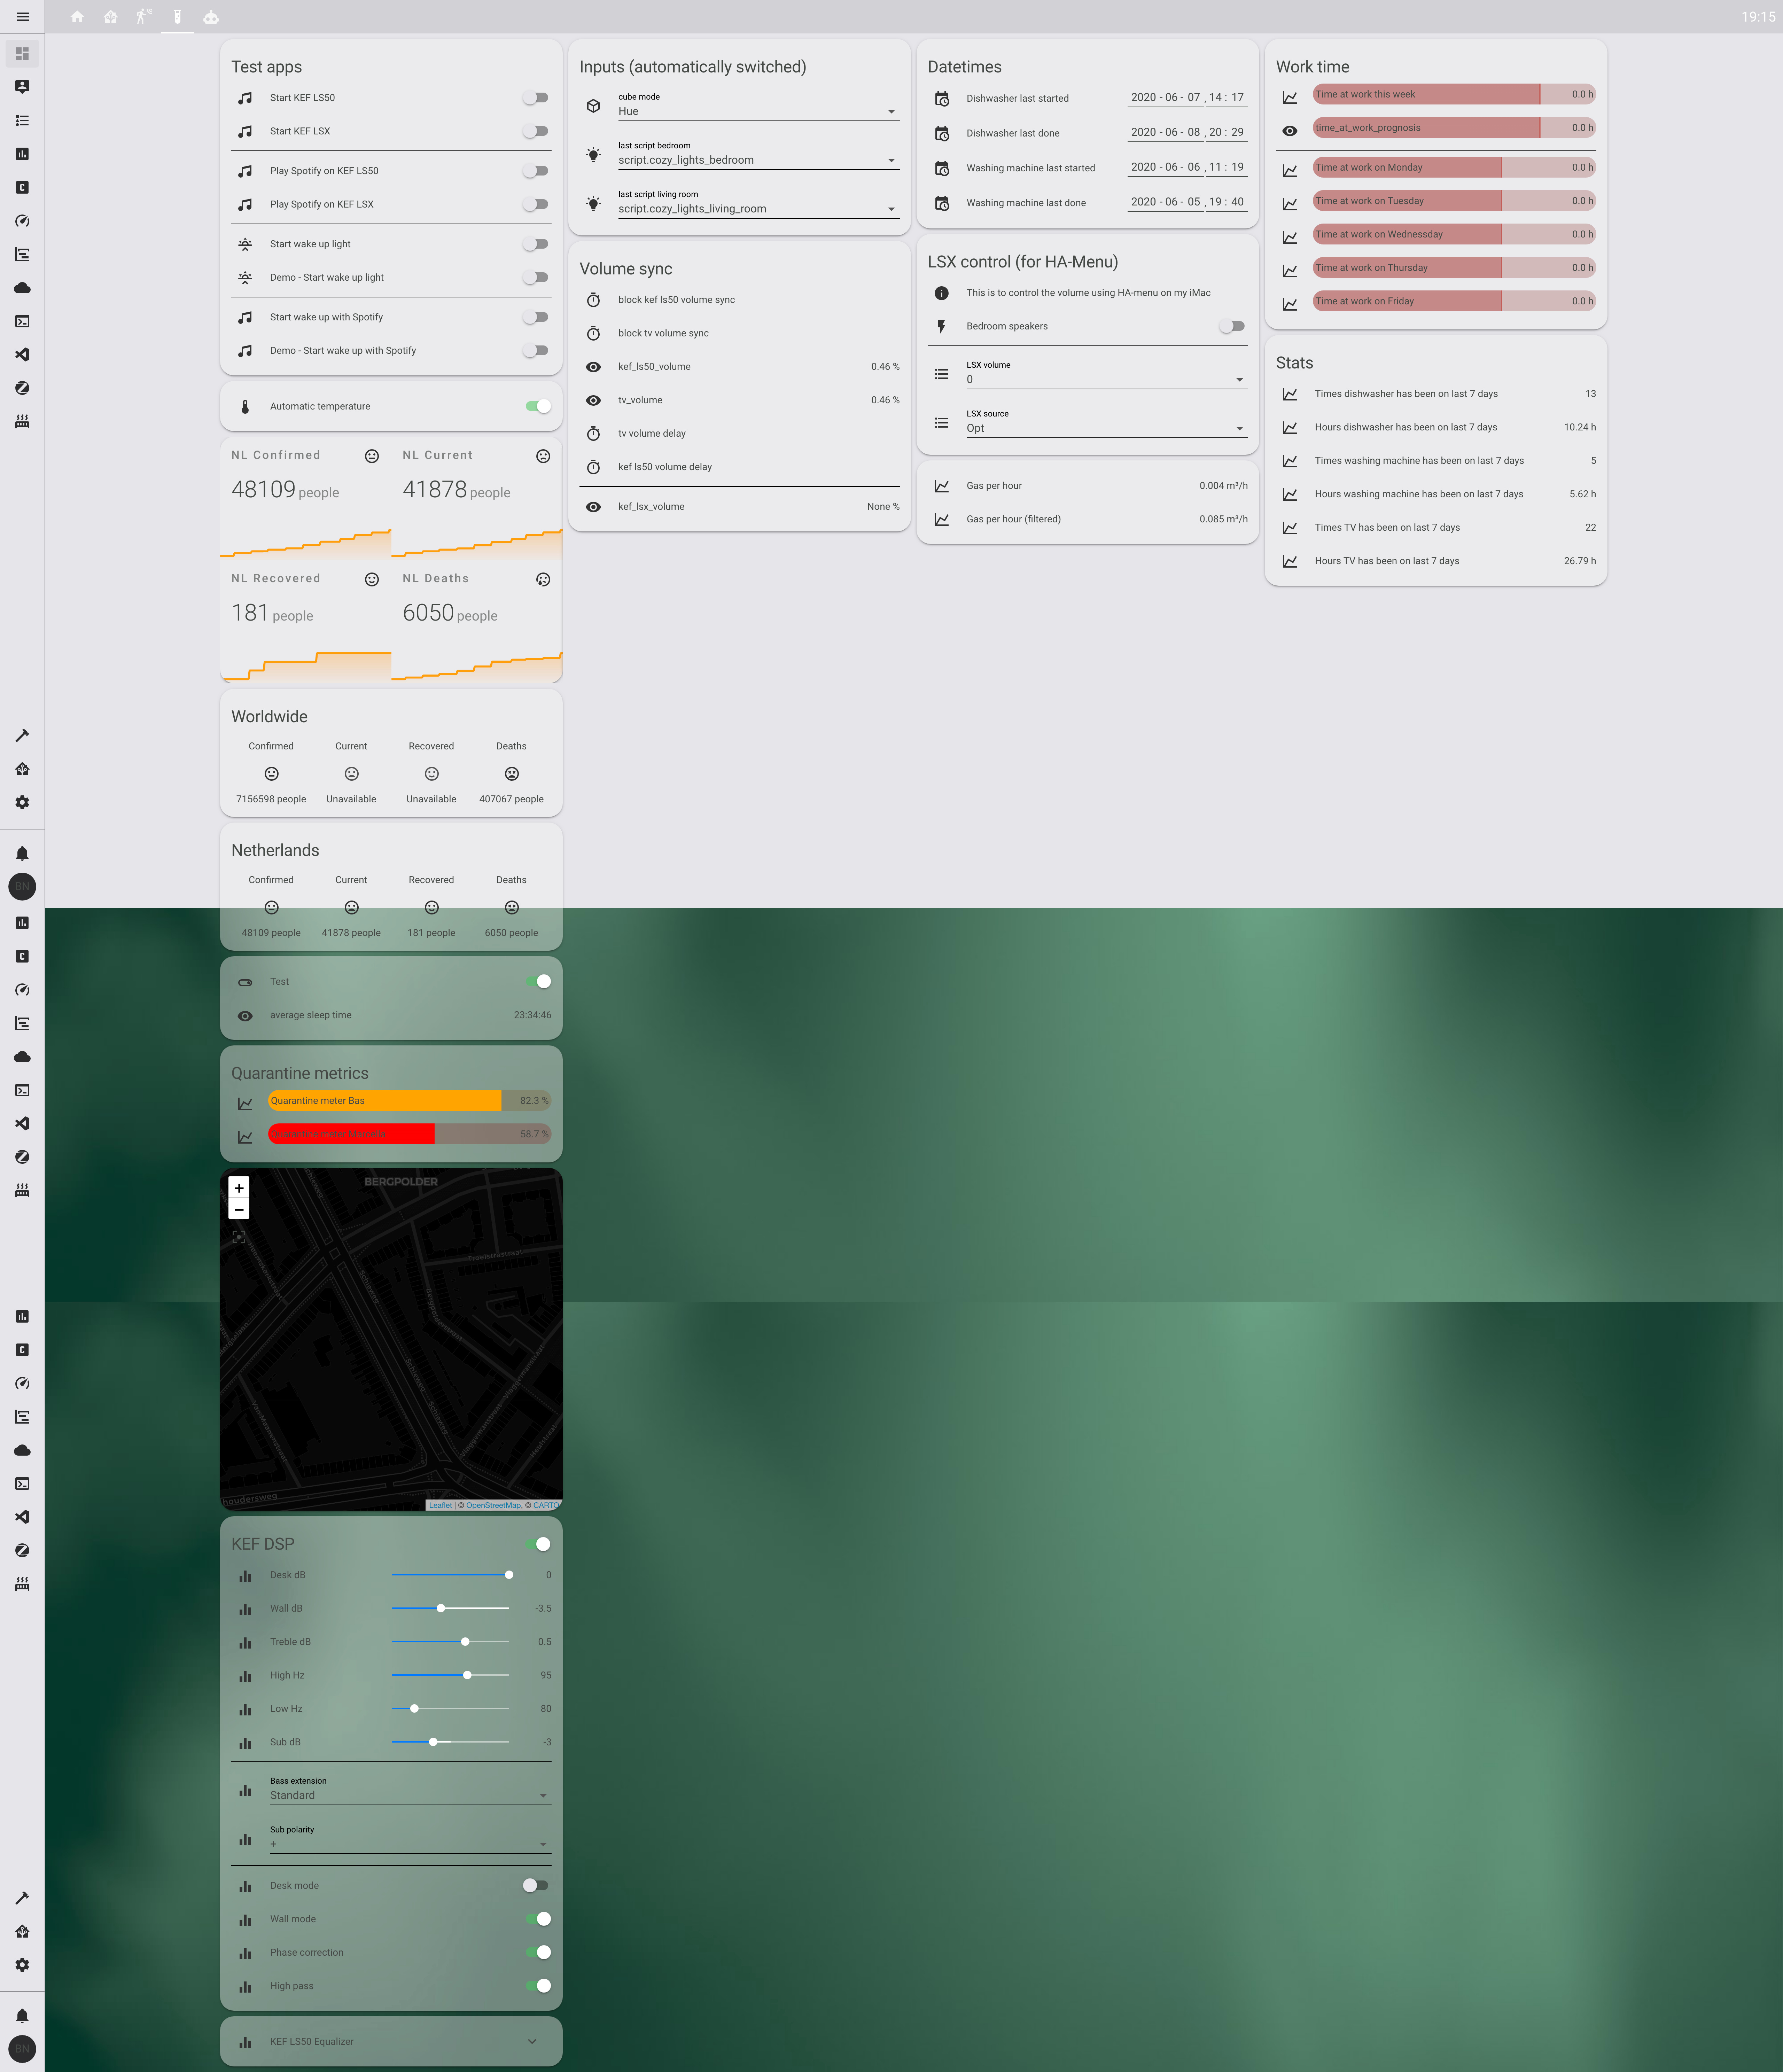Open the Supervisor panel house icon
The height and width of the screenshot is (2072, 1783).
pyautogui.click(x=22, y=769)
